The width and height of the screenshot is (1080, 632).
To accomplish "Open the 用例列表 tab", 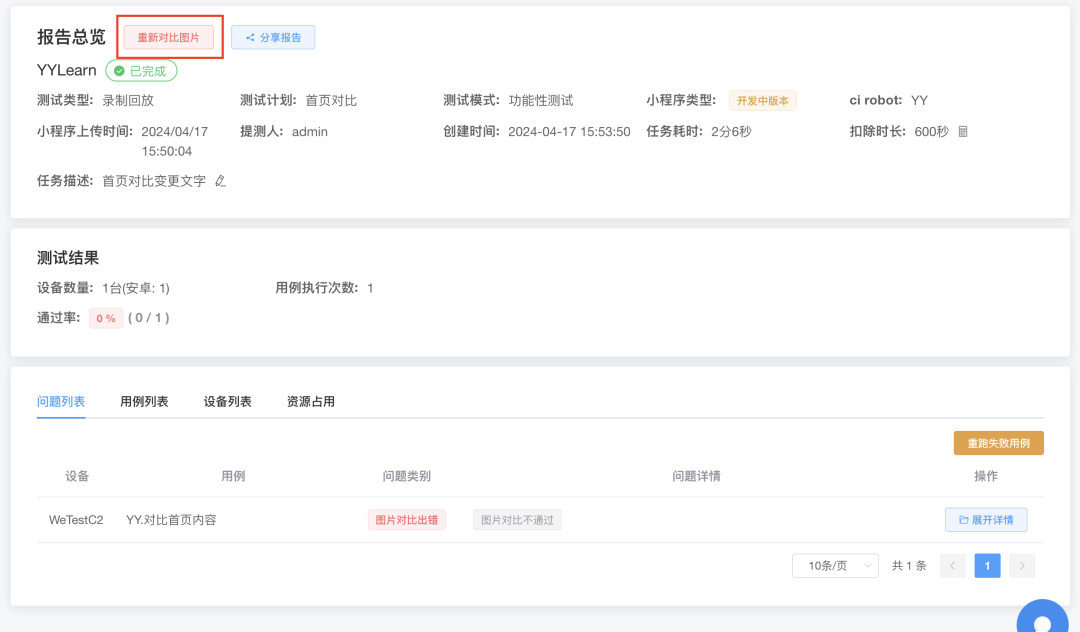I will click(144, 401).
